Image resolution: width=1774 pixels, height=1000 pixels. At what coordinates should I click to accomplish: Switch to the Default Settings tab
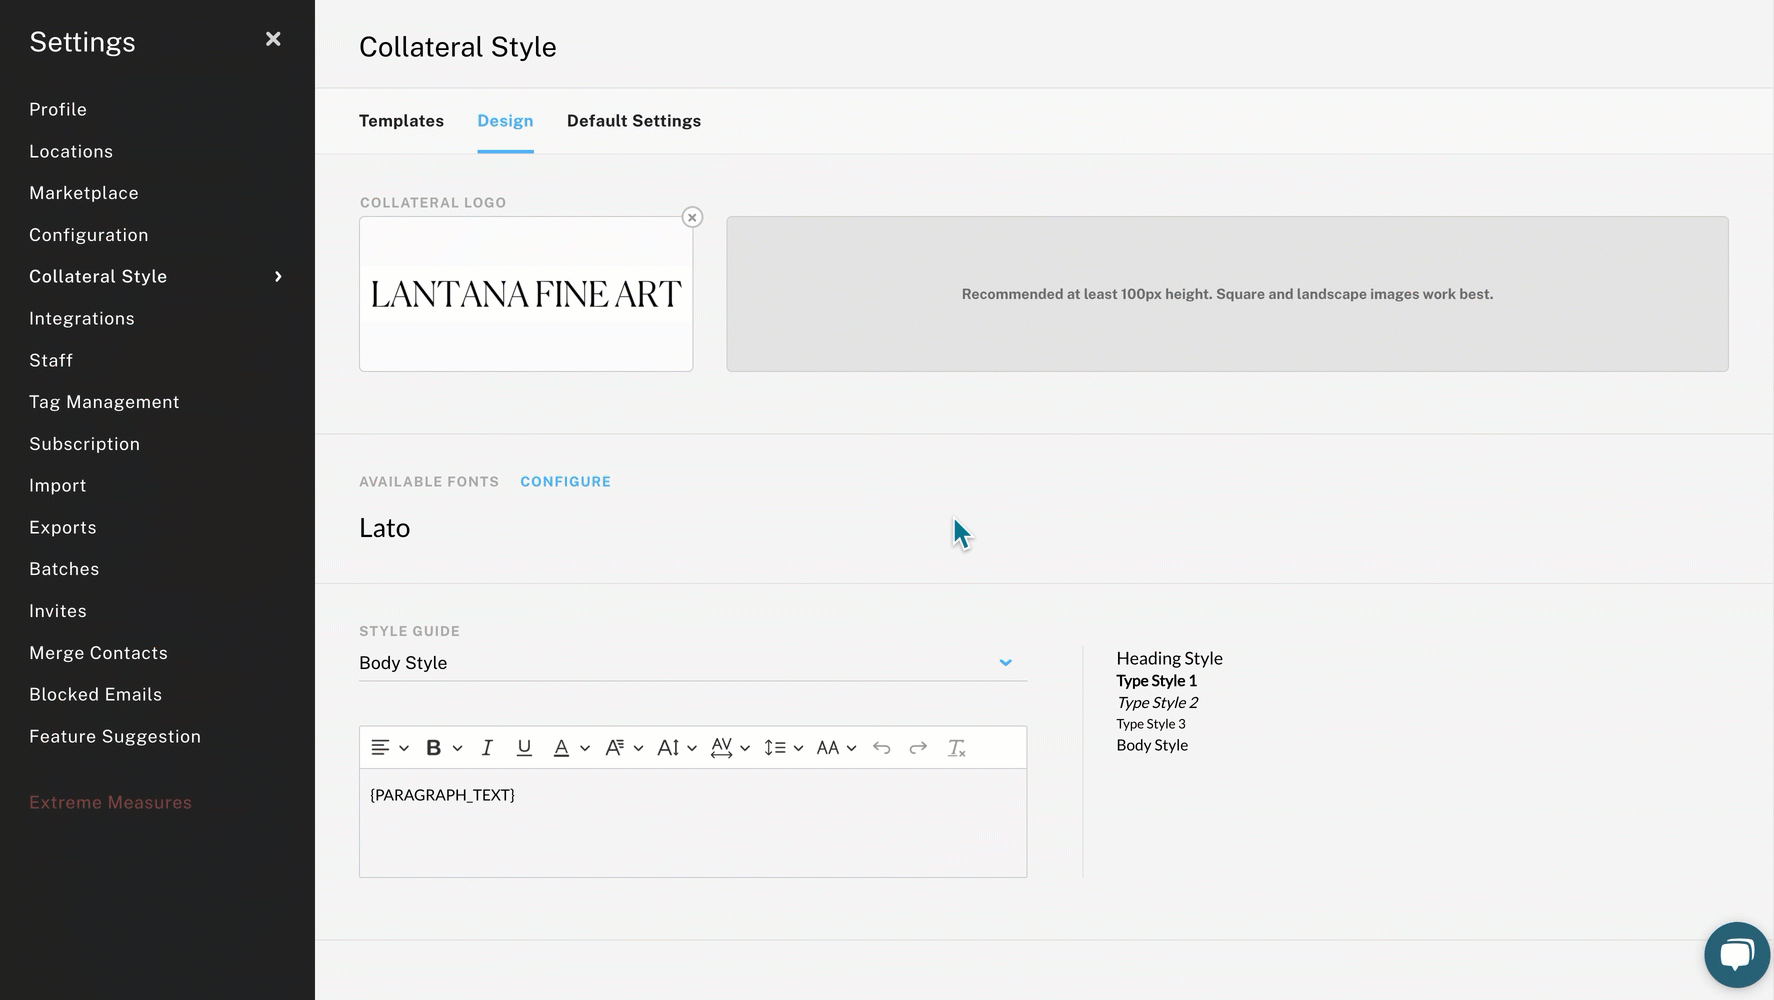633,121
